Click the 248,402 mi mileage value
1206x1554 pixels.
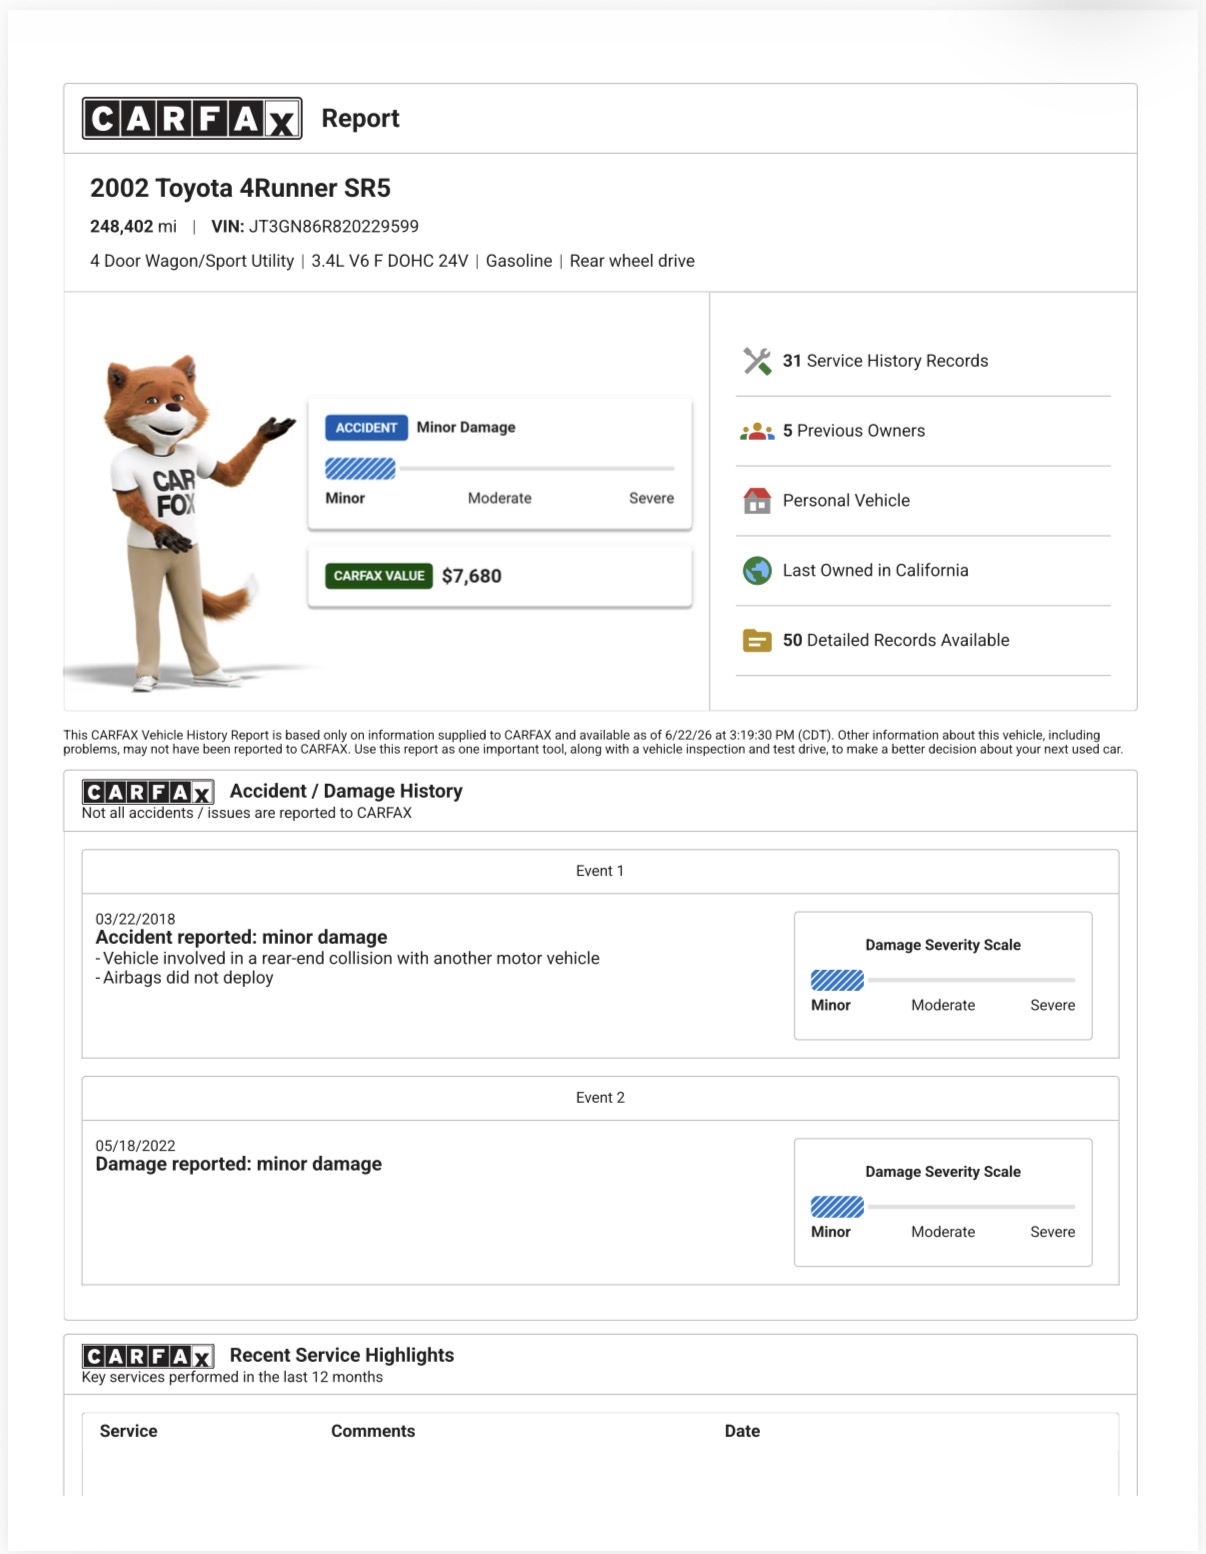(133, 227)
